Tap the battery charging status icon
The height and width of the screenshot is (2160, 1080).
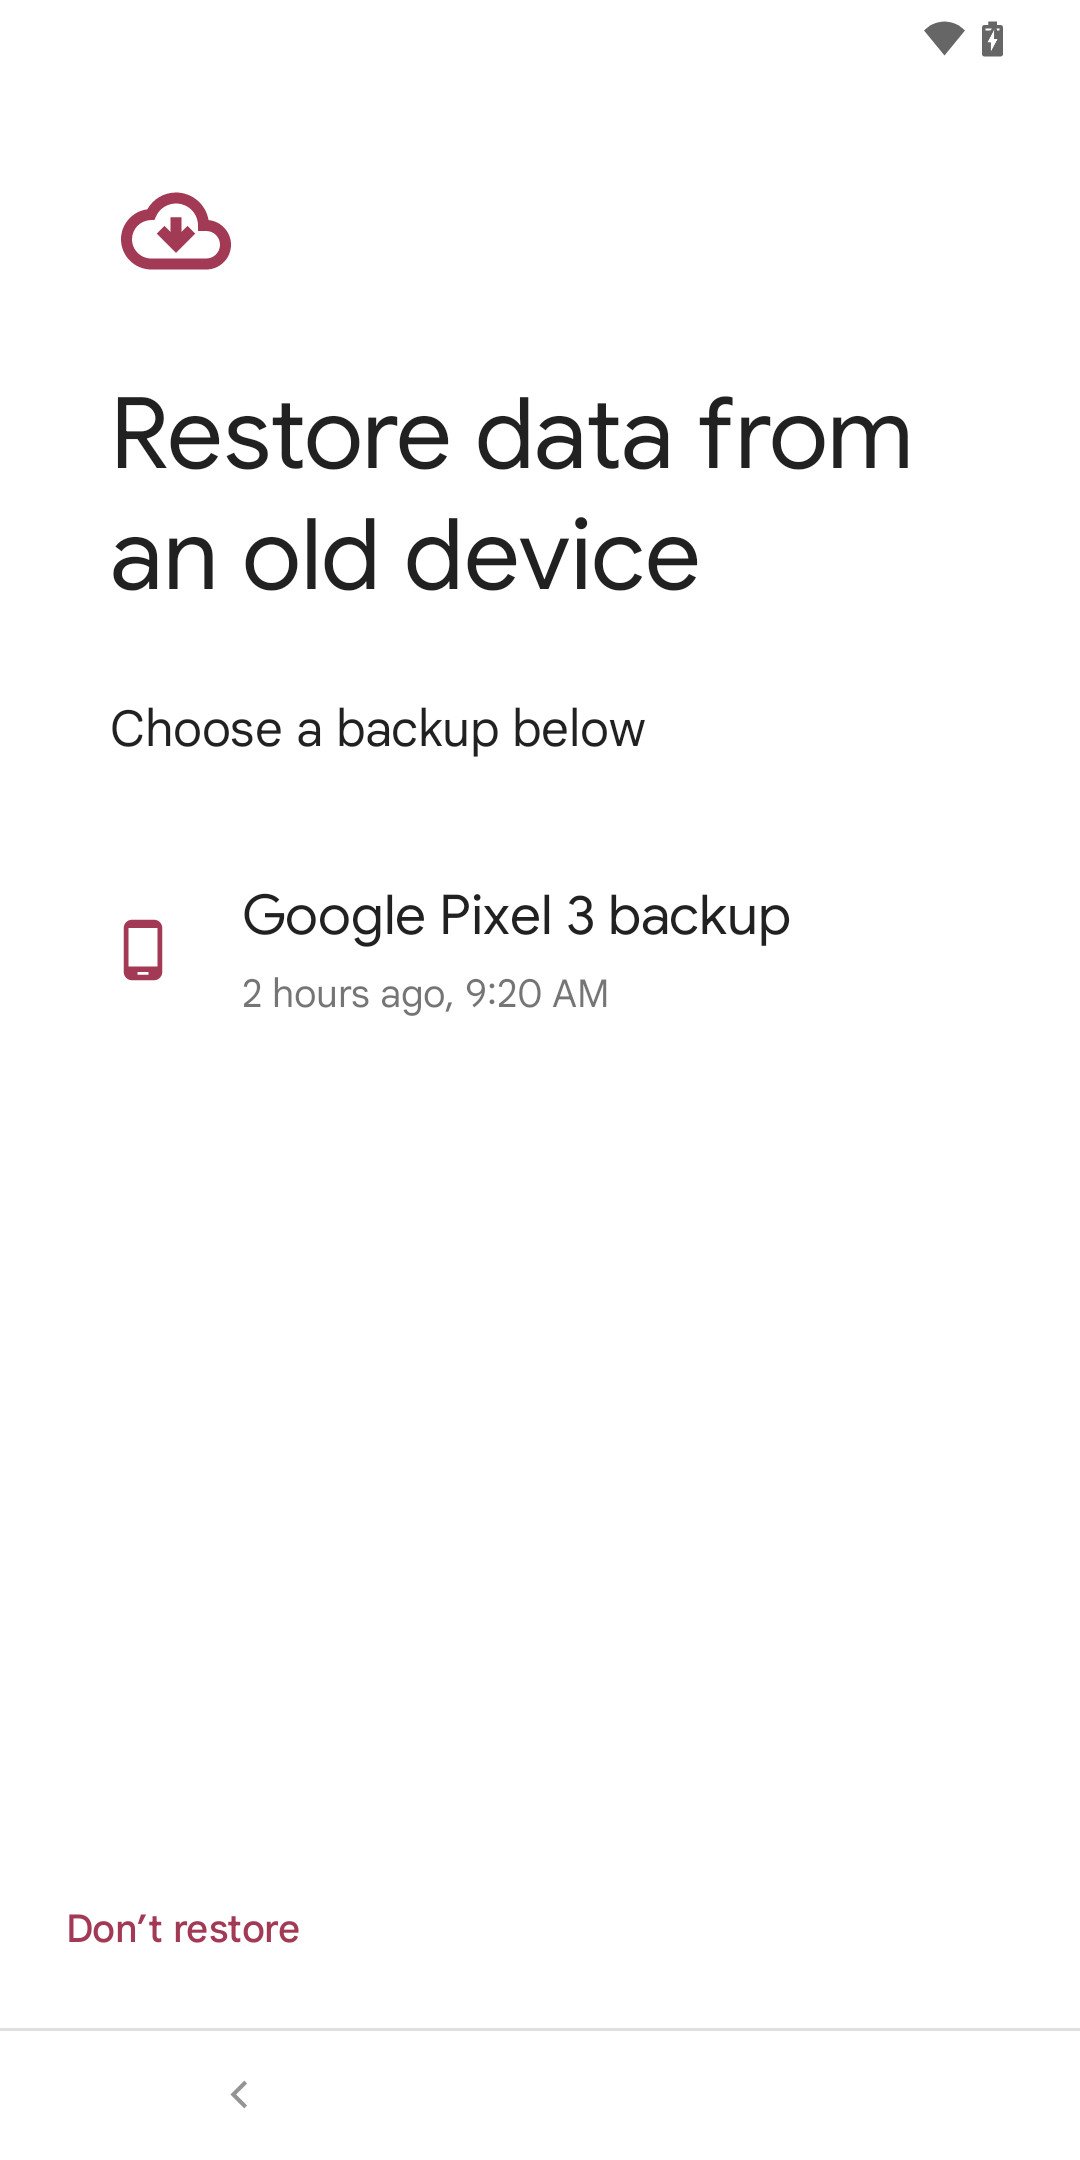[992, 39]
